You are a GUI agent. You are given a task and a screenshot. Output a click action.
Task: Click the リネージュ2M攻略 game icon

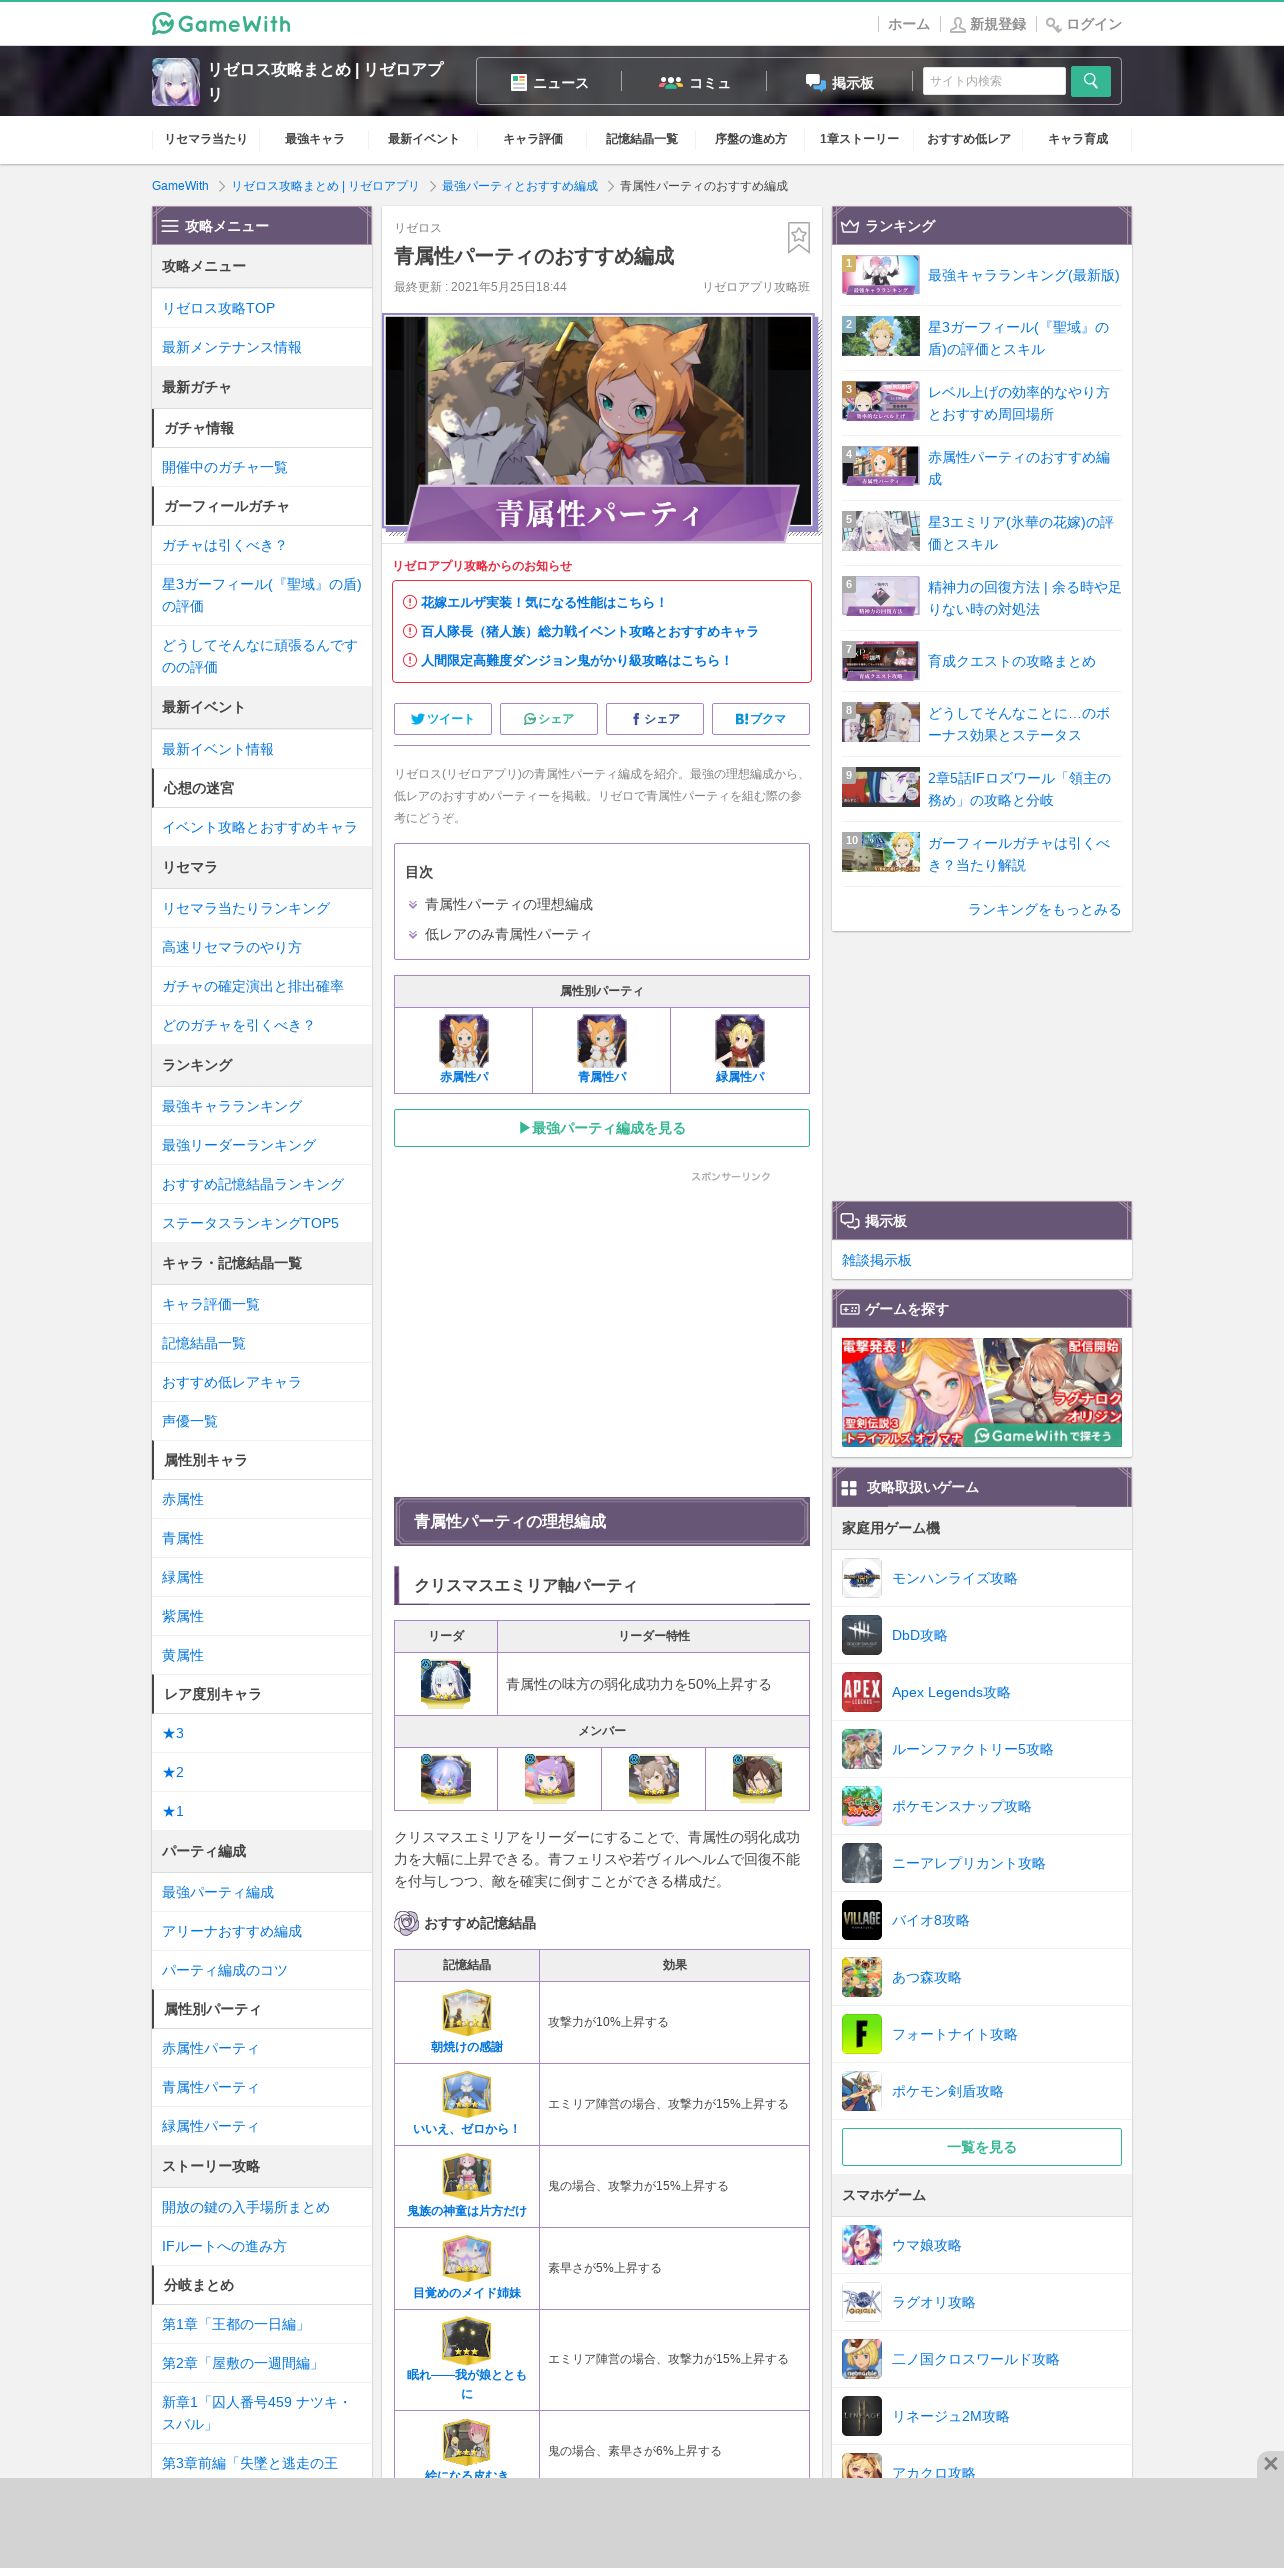862,2416
